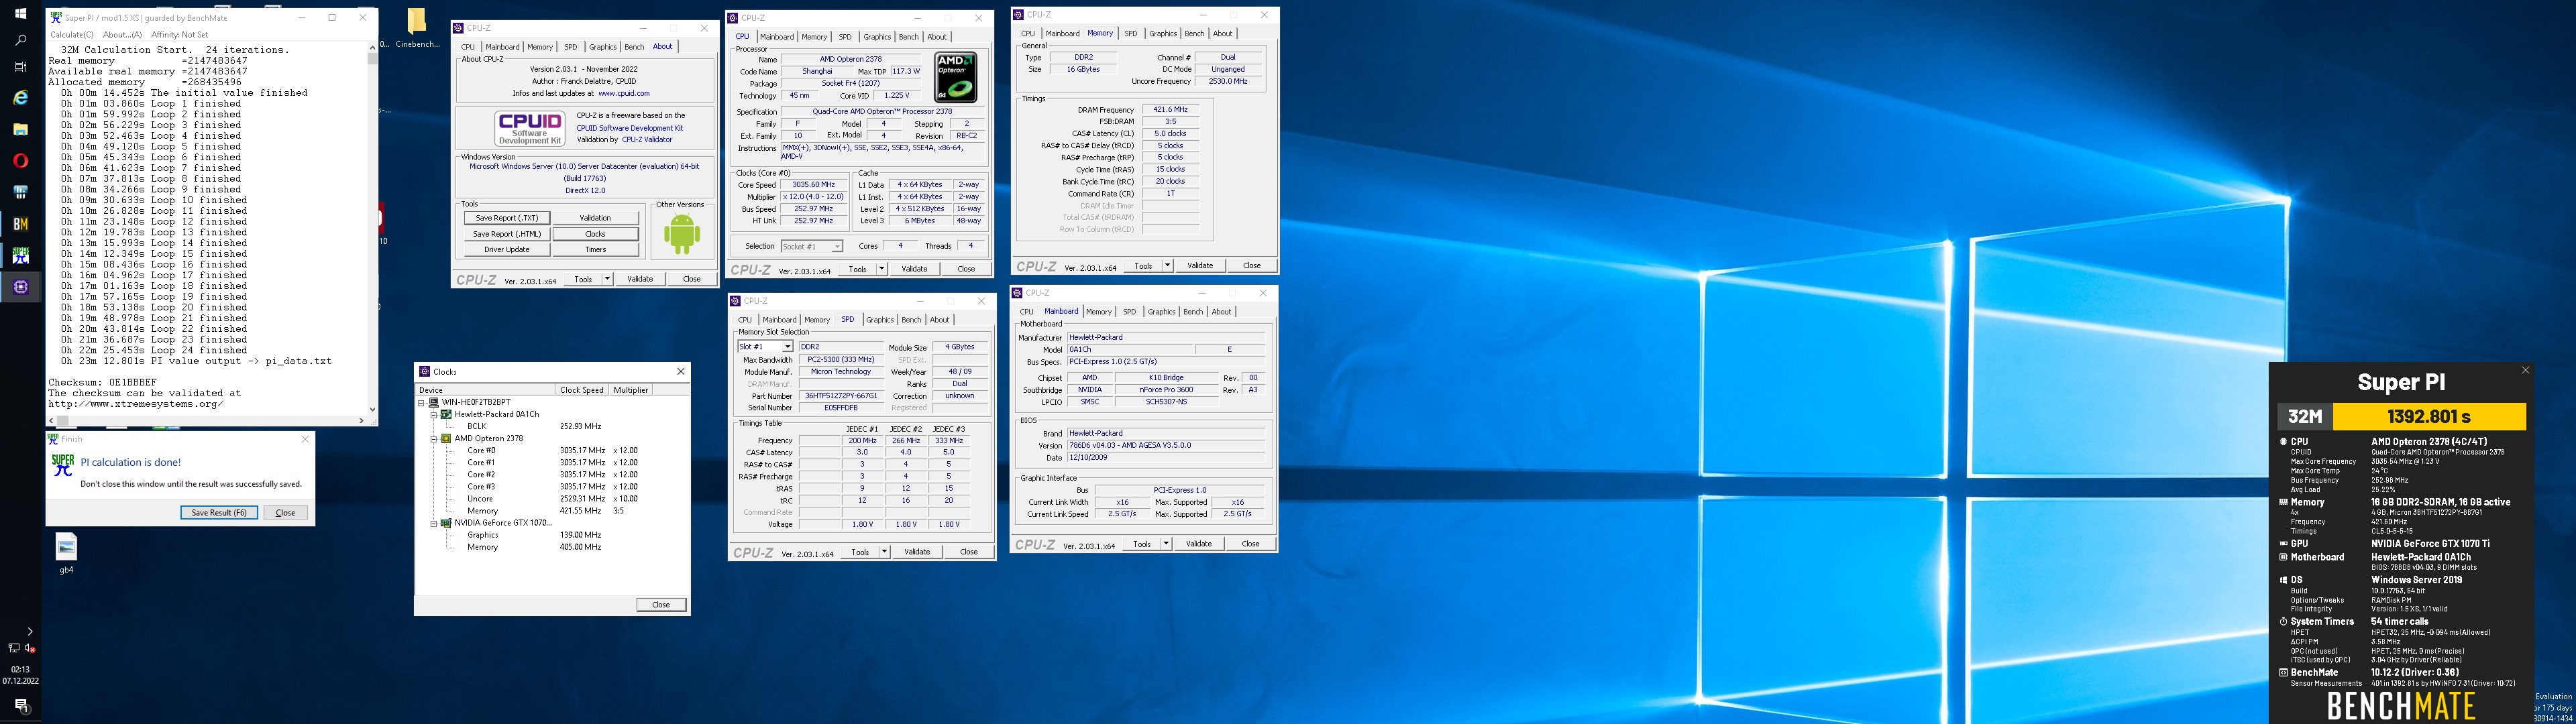Click Super PI vertical scrollbar

[x=372, y=228]
